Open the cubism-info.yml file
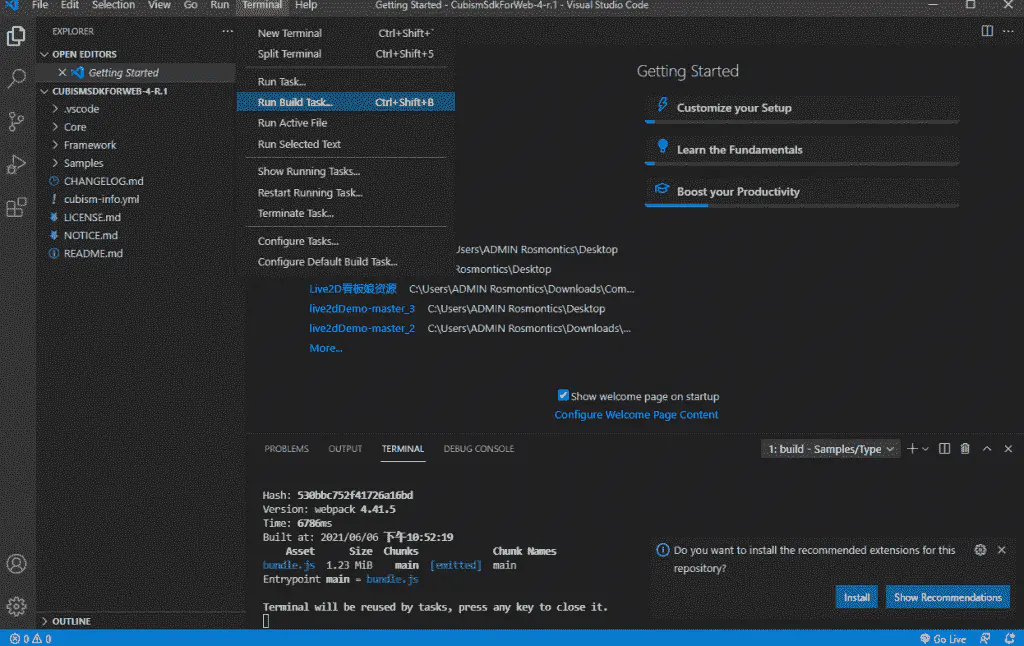The width and height of the screenshot is (1024, 646). (136, 199)
